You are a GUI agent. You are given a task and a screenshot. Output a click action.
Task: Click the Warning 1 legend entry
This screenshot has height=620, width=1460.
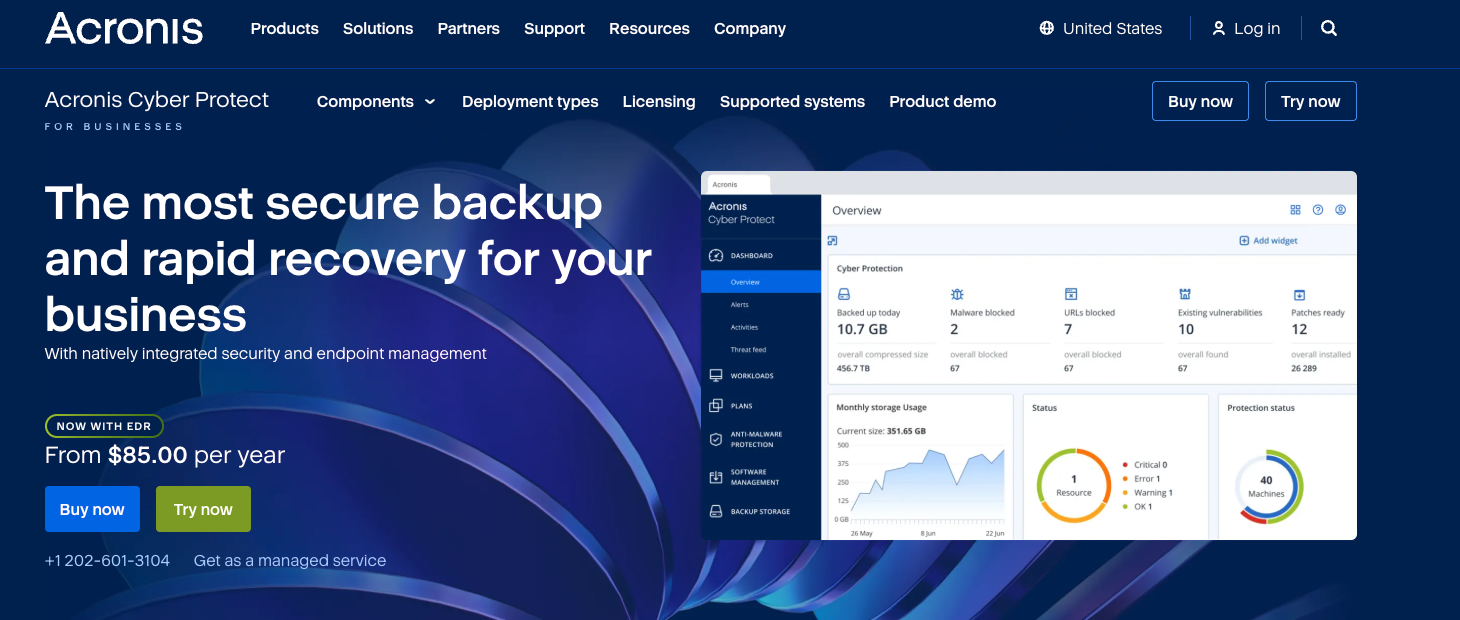[1148, 493]
